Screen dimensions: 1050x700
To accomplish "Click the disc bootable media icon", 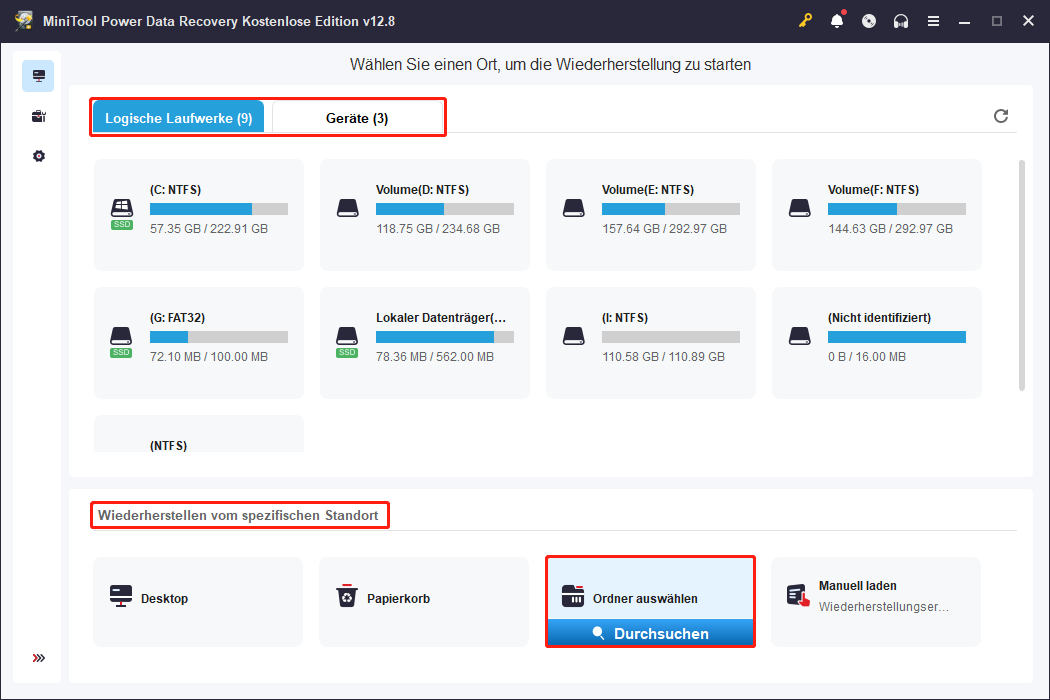I will (x=869, y=21).
